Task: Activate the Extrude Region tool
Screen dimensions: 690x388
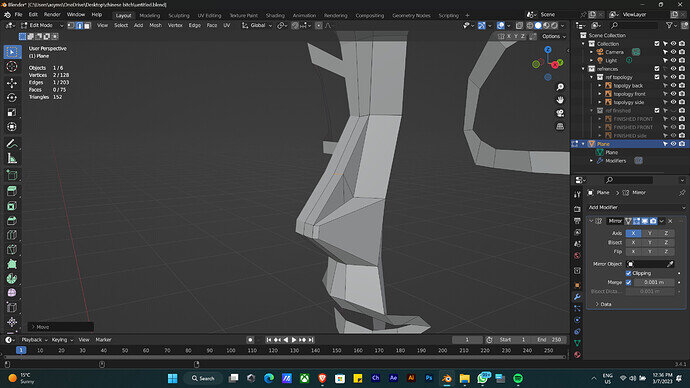Action: coord(12,191)
